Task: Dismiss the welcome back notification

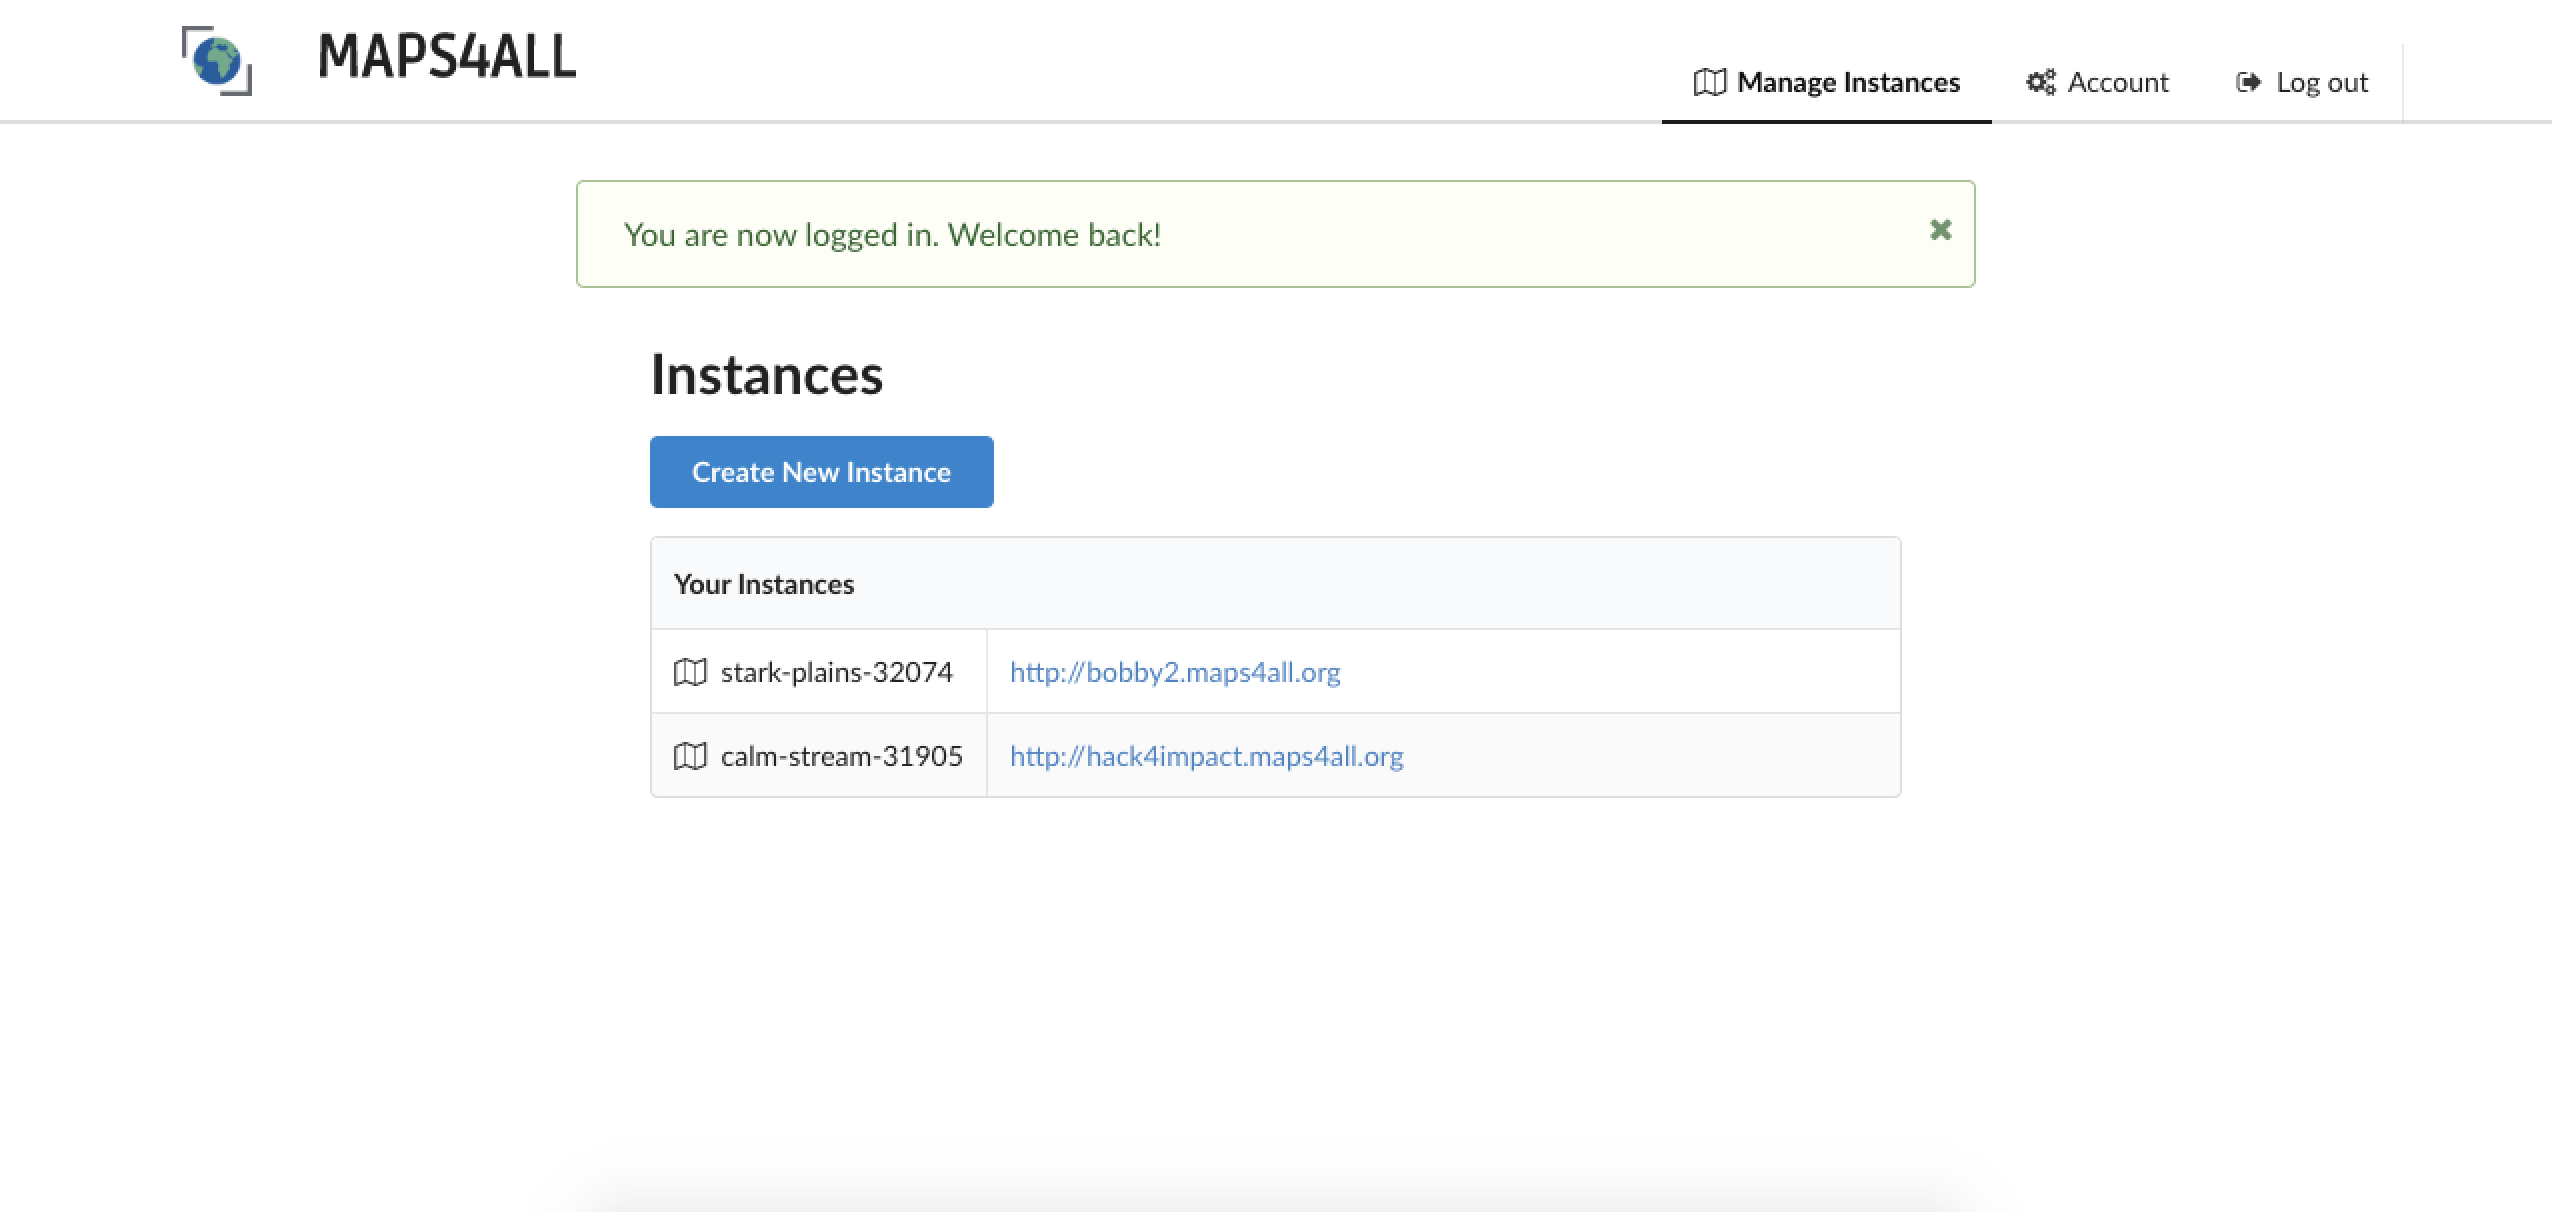Action: (x=1940, y=230)
